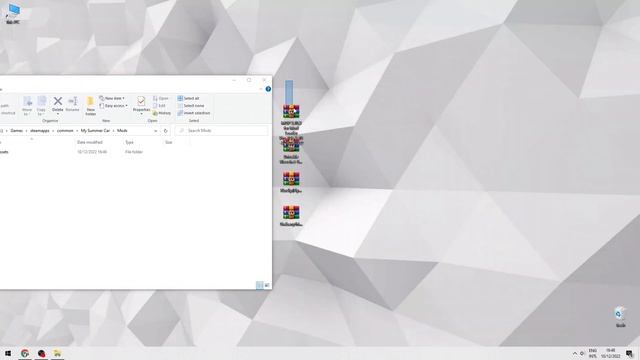The width and height of the screenshot is (640, 360).
Task: Select the bottom WinRAR archive on desktop
Action: pos(291,212)
